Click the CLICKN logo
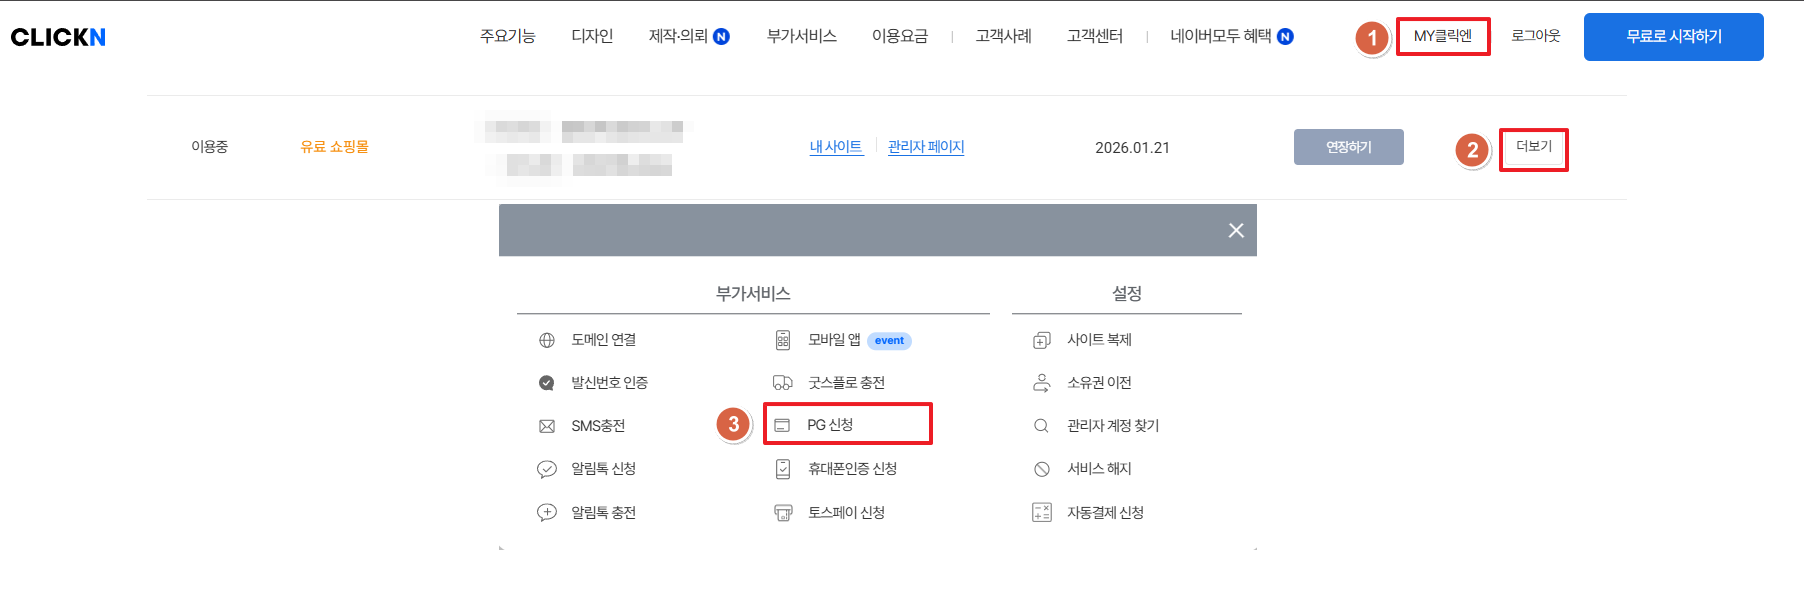The width and height of the screenshot is (1804, 591). click(x=58, y=37)
